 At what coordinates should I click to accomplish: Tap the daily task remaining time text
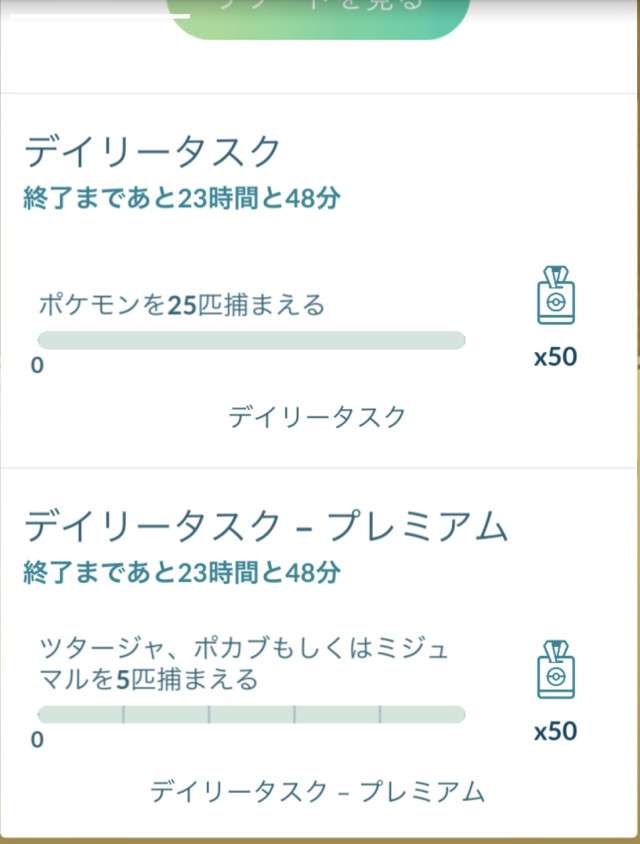pyautogui.click(x=182, y=198)
